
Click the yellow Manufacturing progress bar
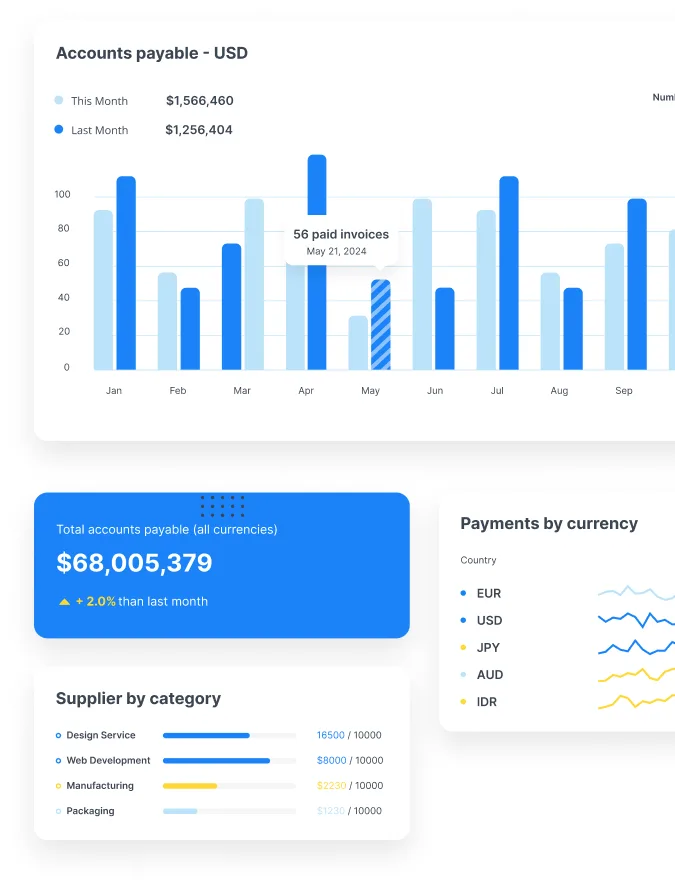pyautogui.click(x=229, y=786)
